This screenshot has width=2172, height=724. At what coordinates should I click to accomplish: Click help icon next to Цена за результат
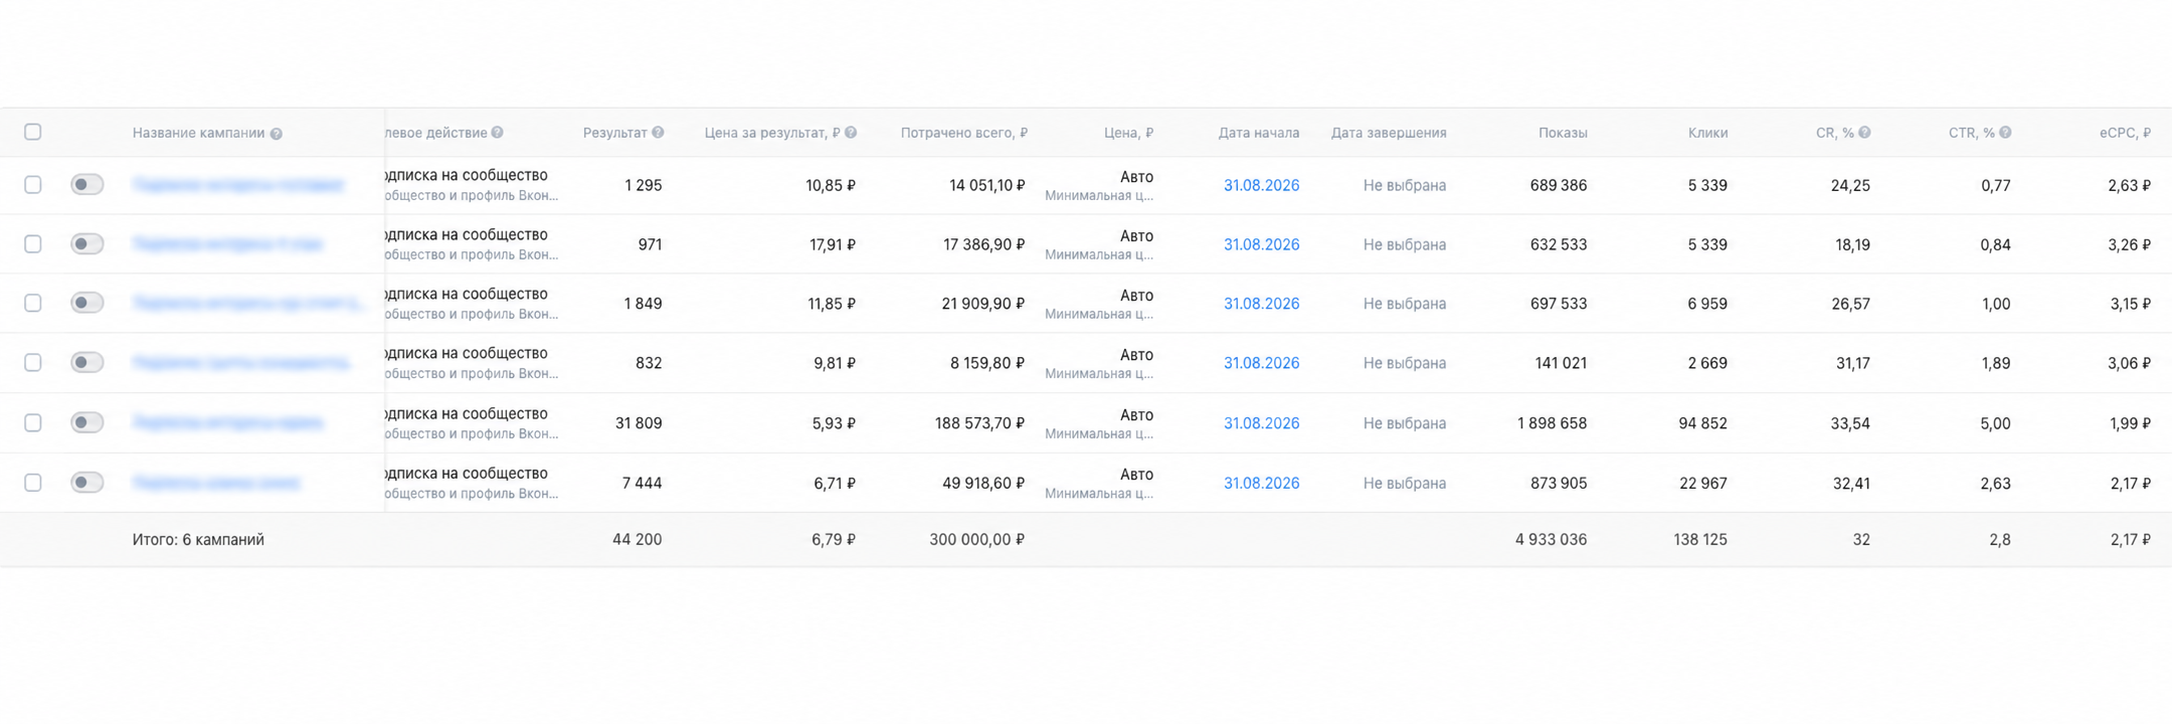[851, 133]
